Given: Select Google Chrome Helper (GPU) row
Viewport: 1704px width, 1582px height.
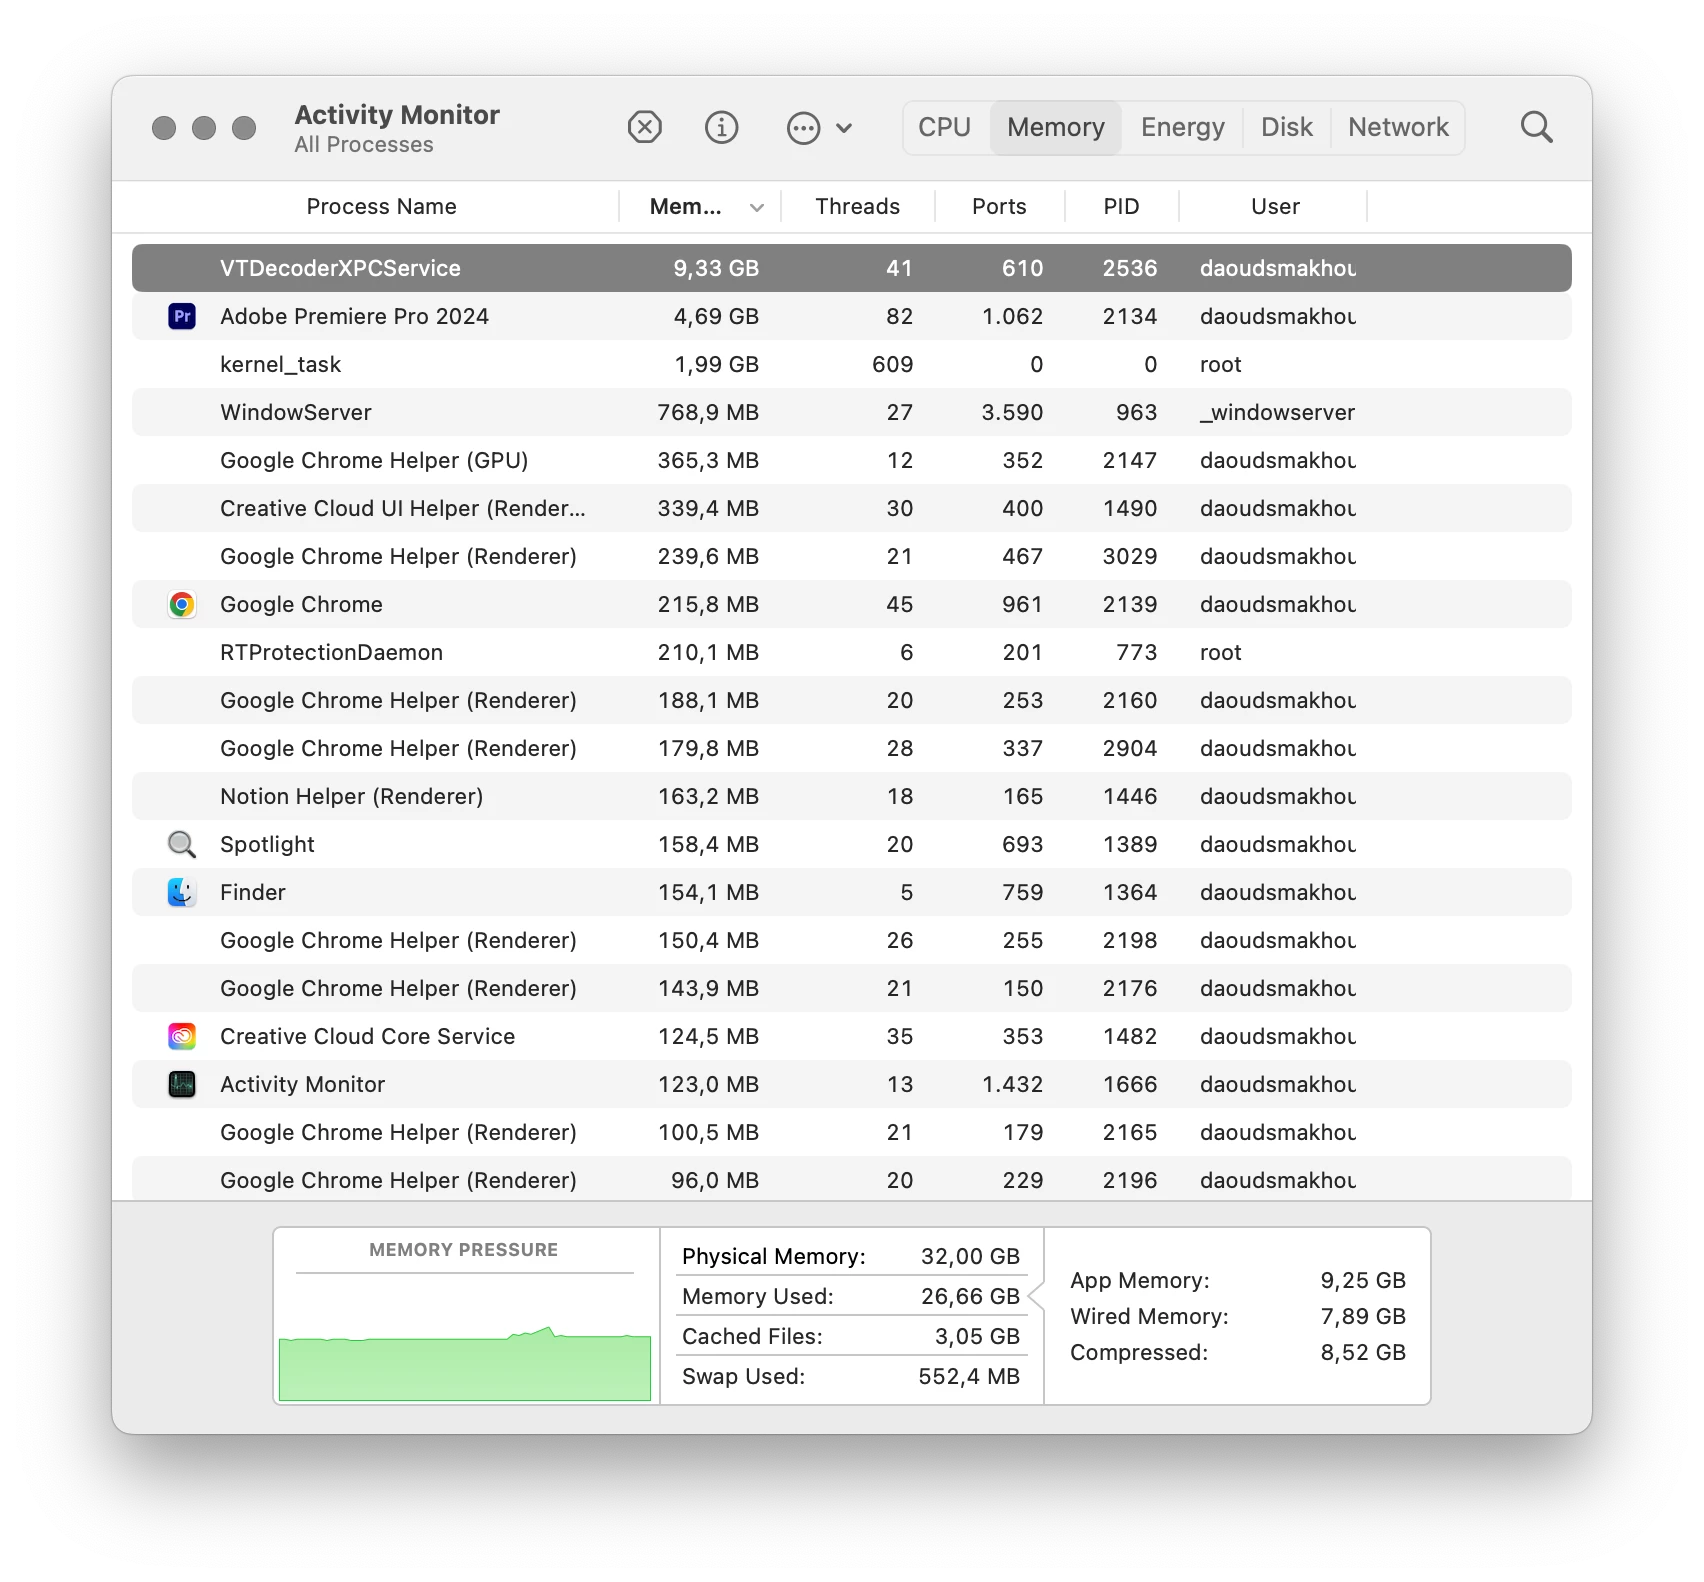Looking at the screenshot, I should click(852, 460).
